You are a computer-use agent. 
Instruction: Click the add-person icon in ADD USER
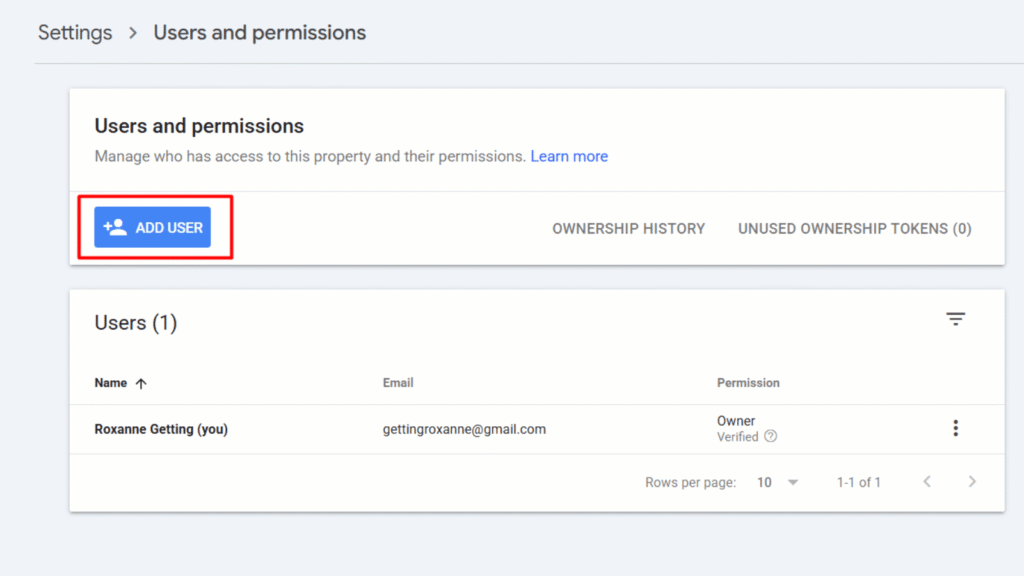tap(115, 227)
